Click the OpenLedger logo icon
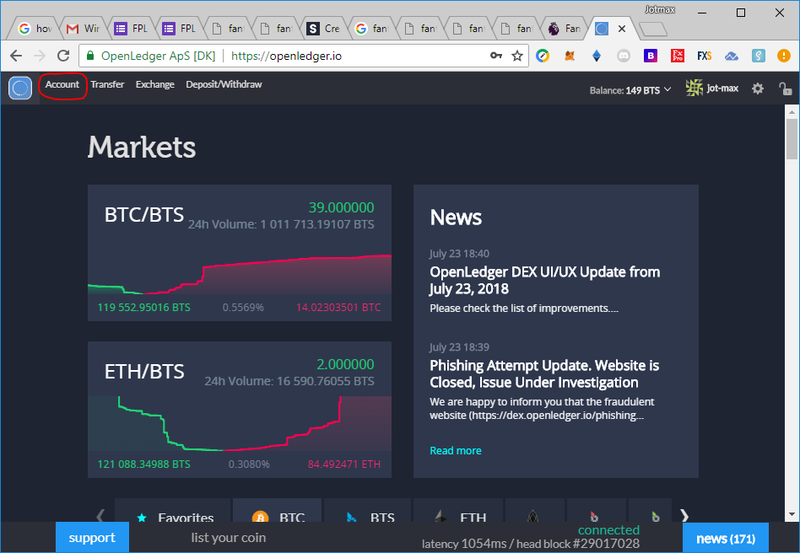The height and width of the screenshot is (553, 800). coord(20,88)
